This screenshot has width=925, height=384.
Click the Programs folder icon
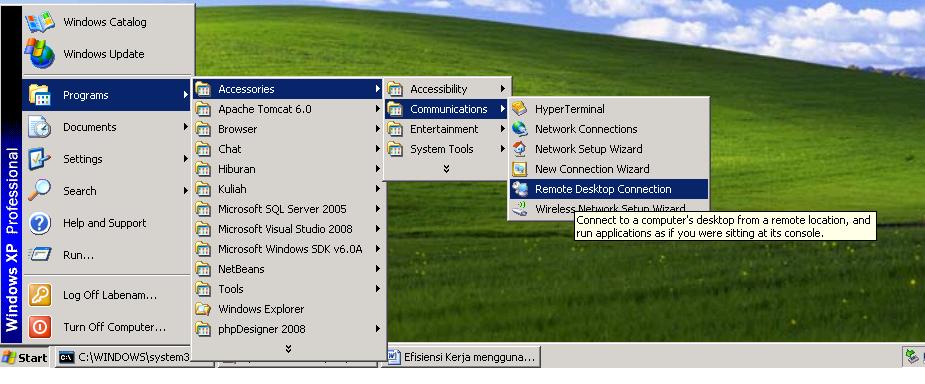[40, 94]
